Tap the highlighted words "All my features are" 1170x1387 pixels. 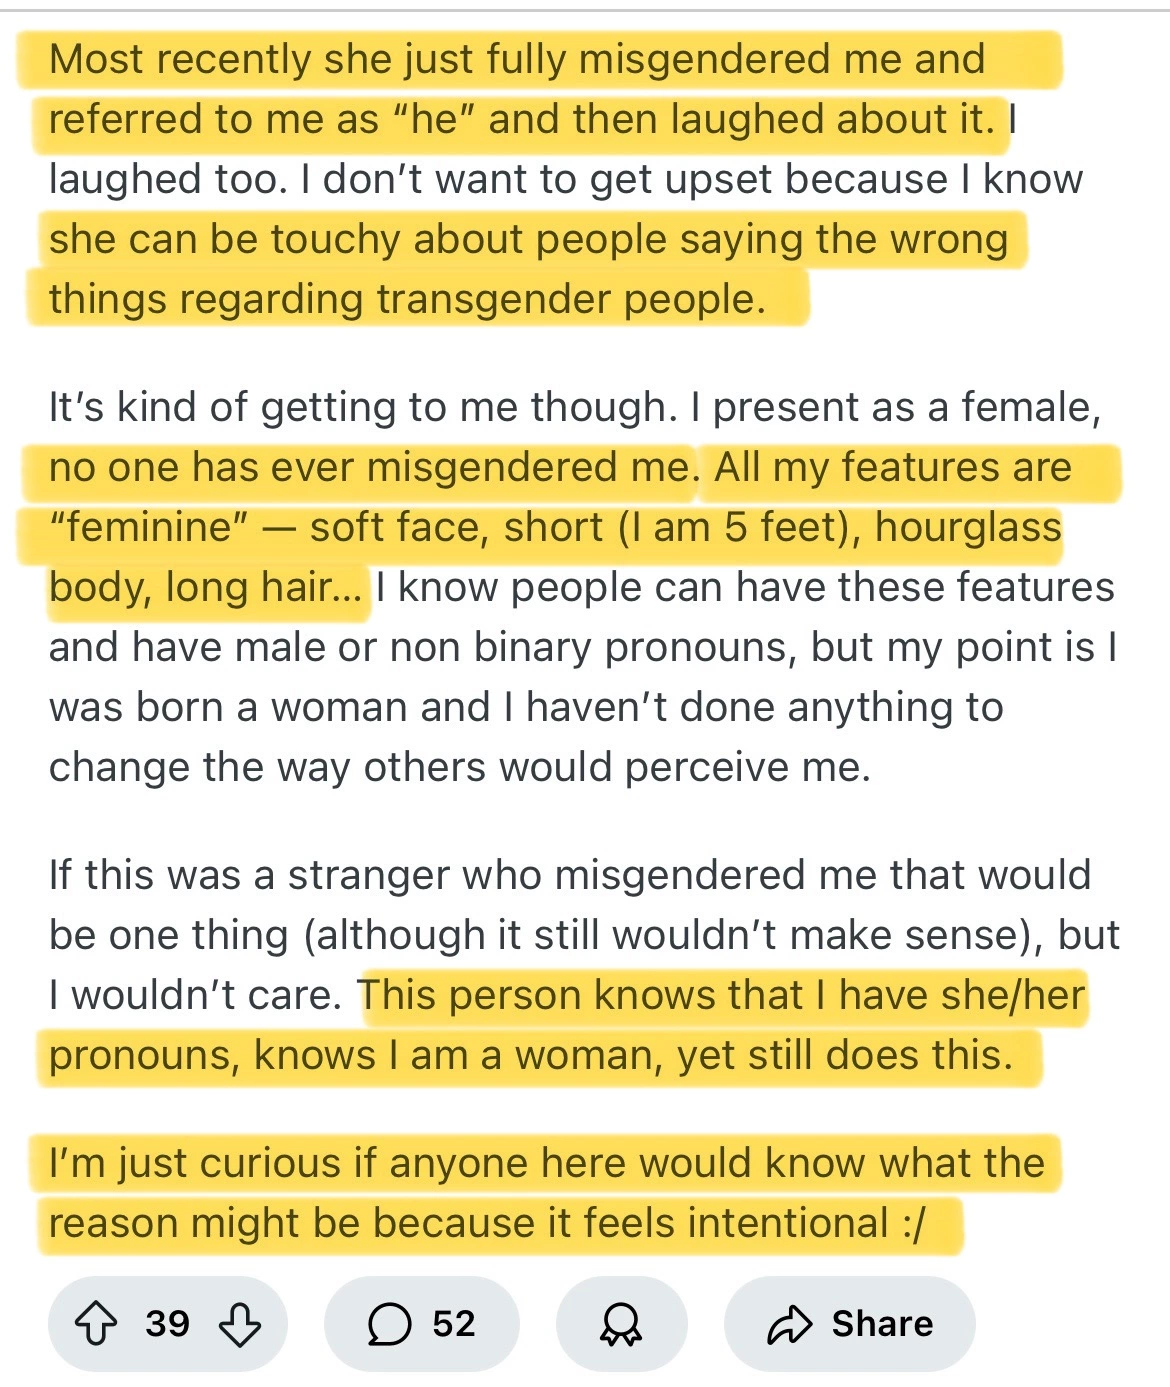point(892,468)
